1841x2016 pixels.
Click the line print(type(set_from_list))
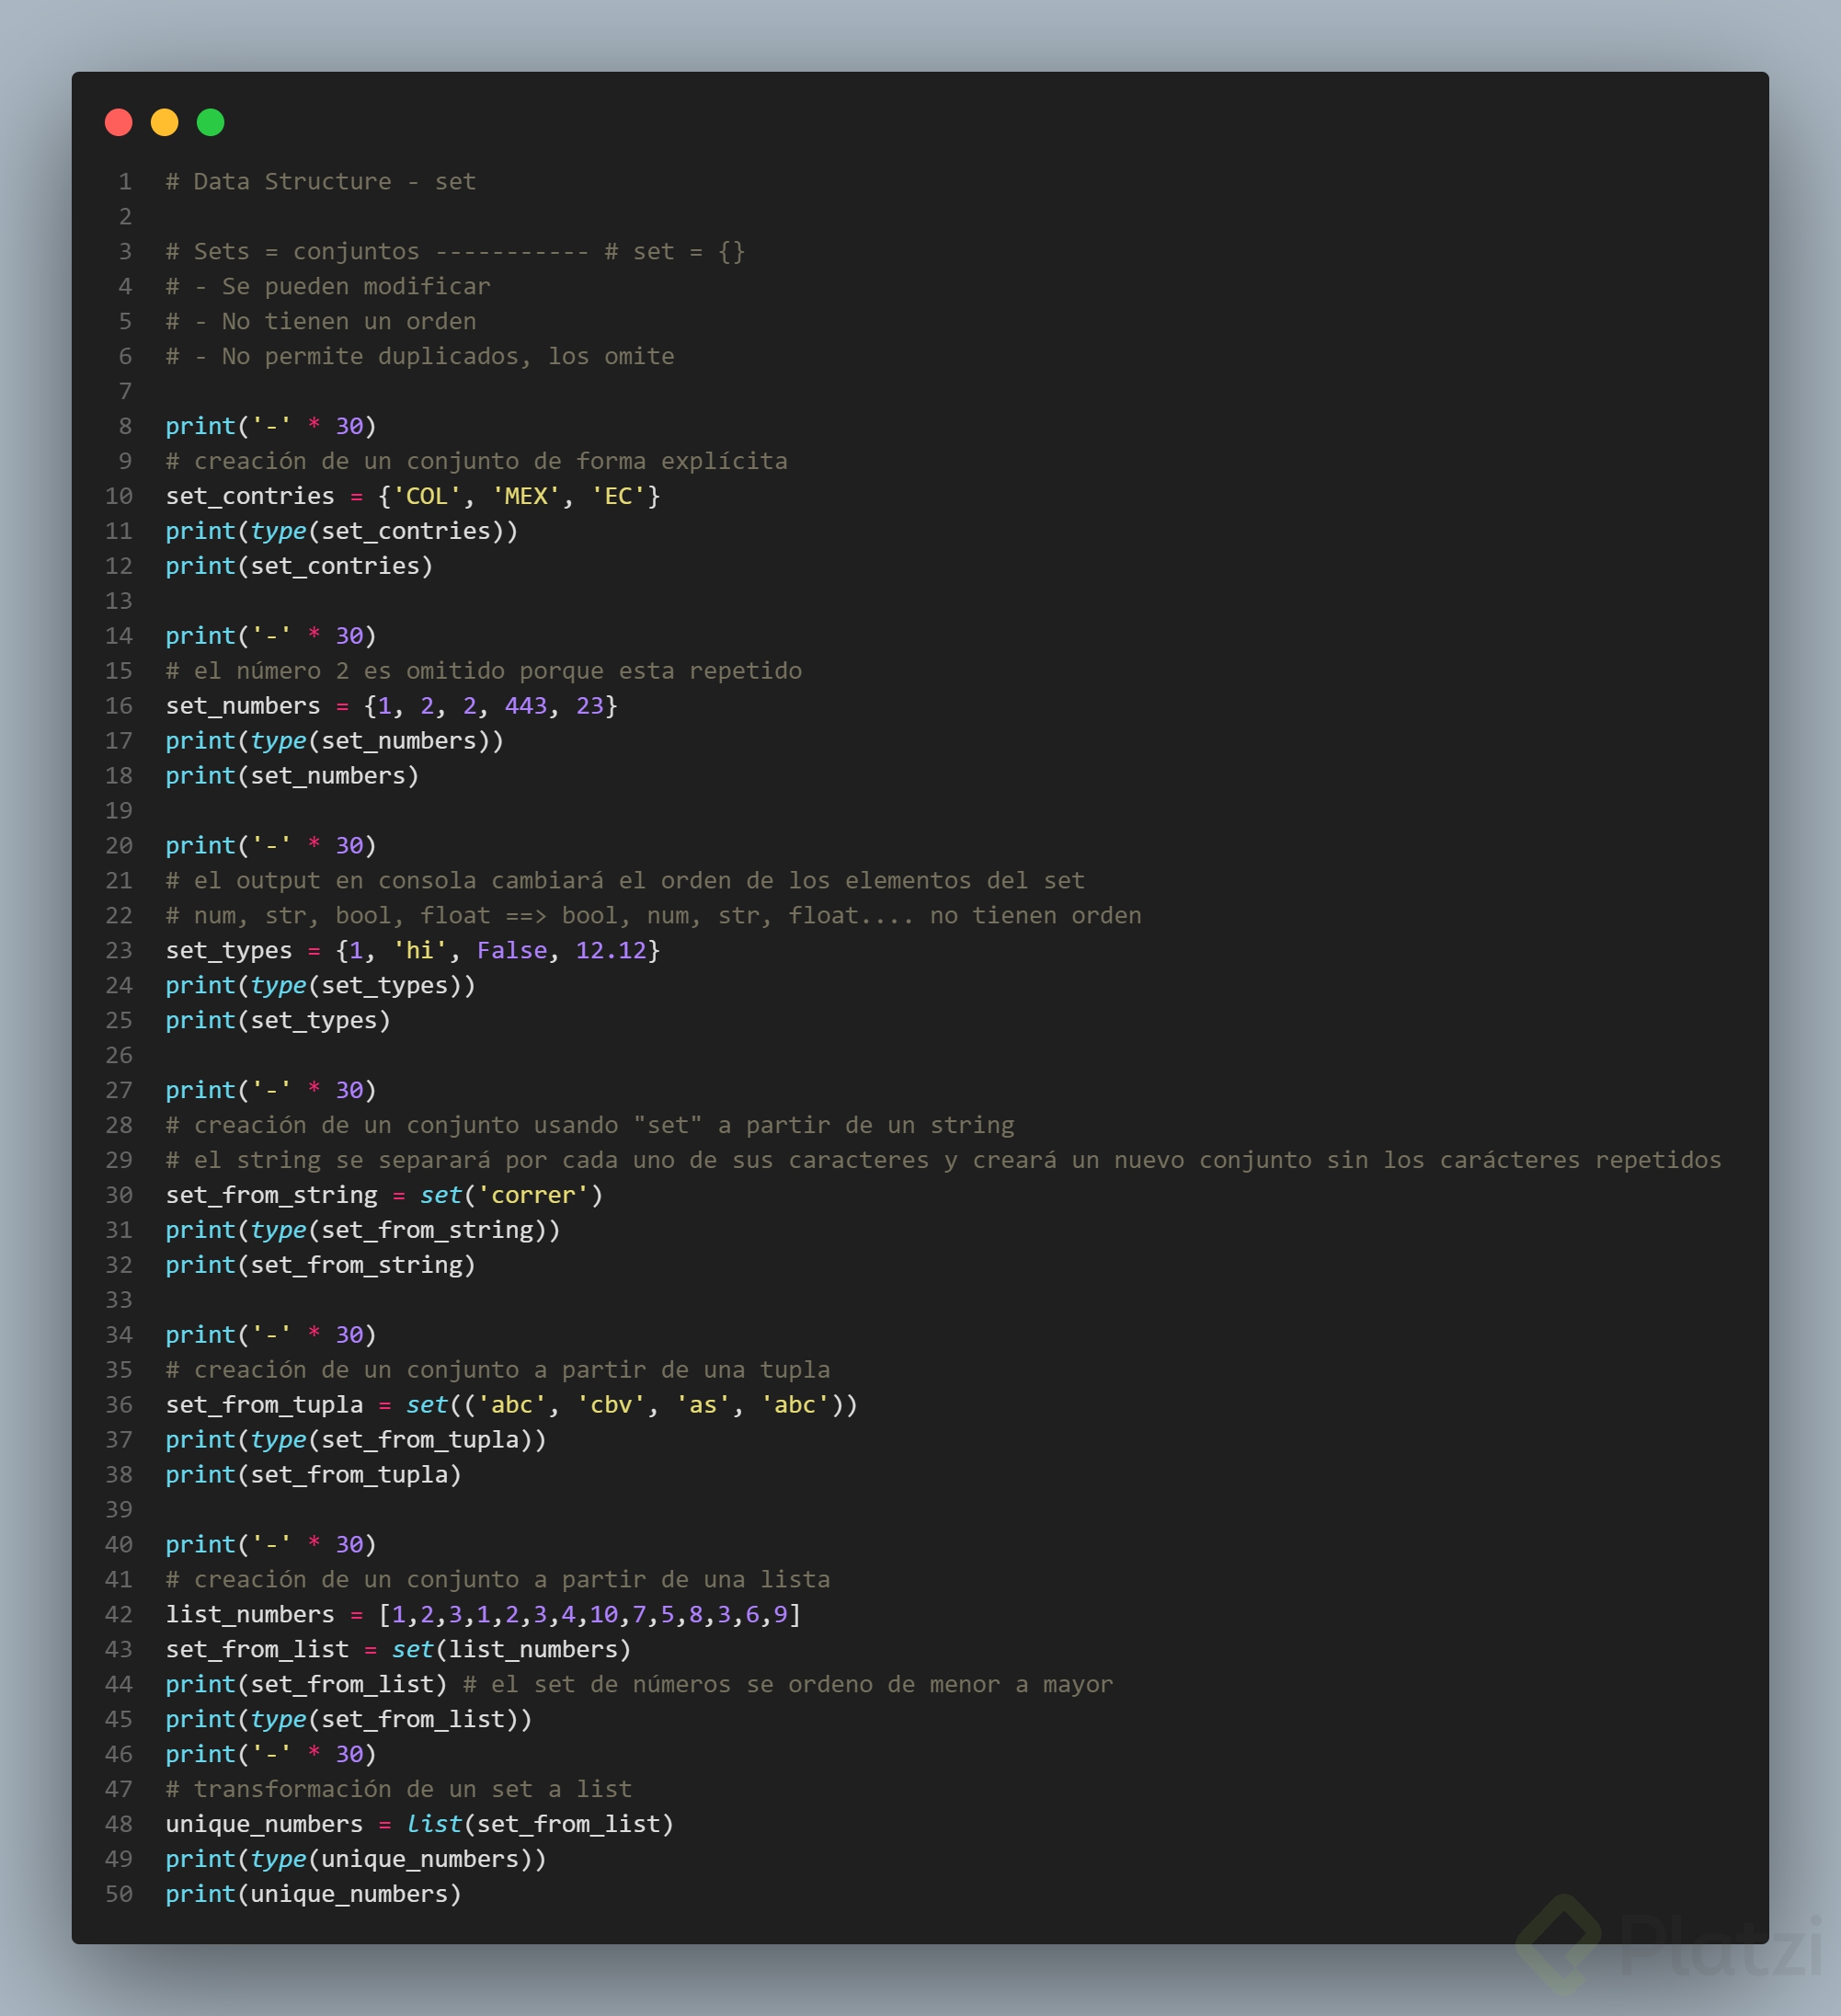tap(349, 1719)
